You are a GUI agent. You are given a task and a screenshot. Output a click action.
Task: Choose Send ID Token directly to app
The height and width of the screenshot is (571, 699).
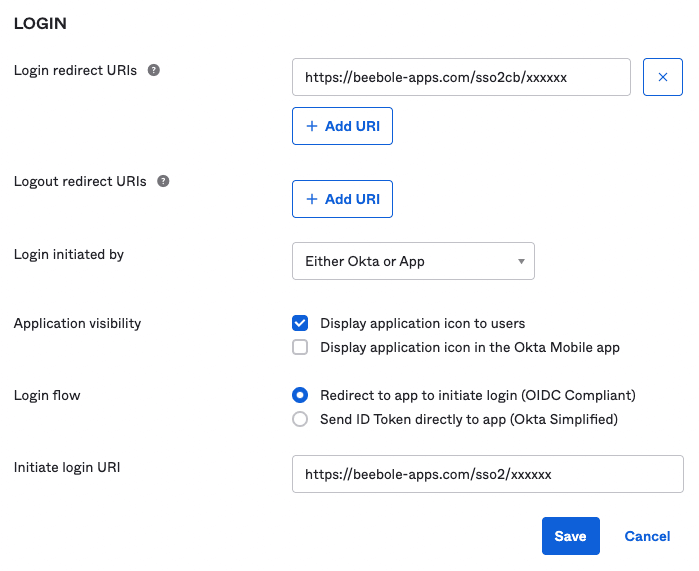[x=300, y=419]
